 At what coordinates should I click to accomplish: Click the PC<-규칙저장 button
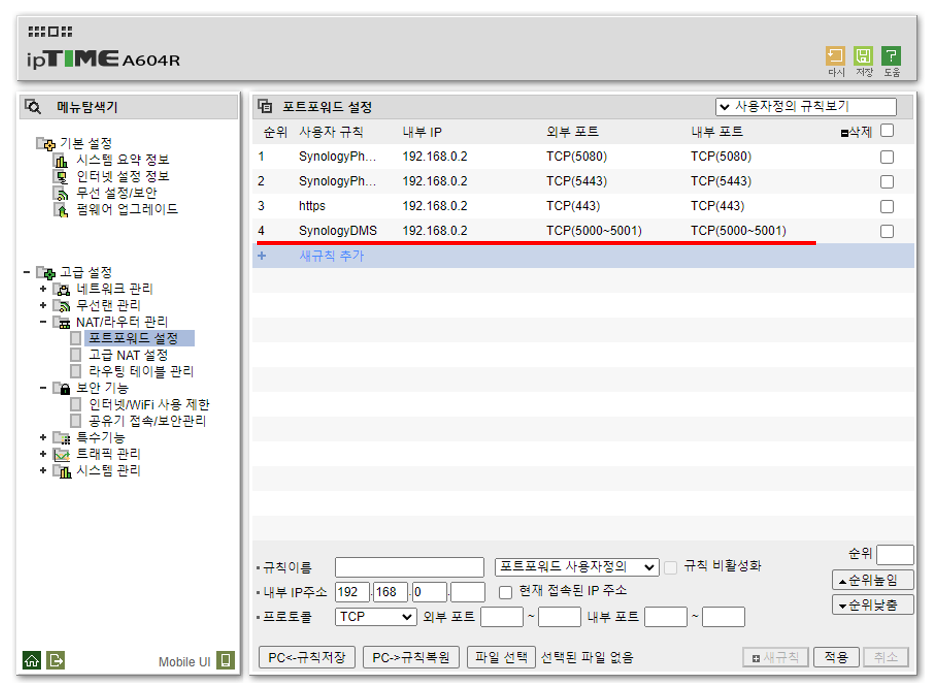pos(307,657)
